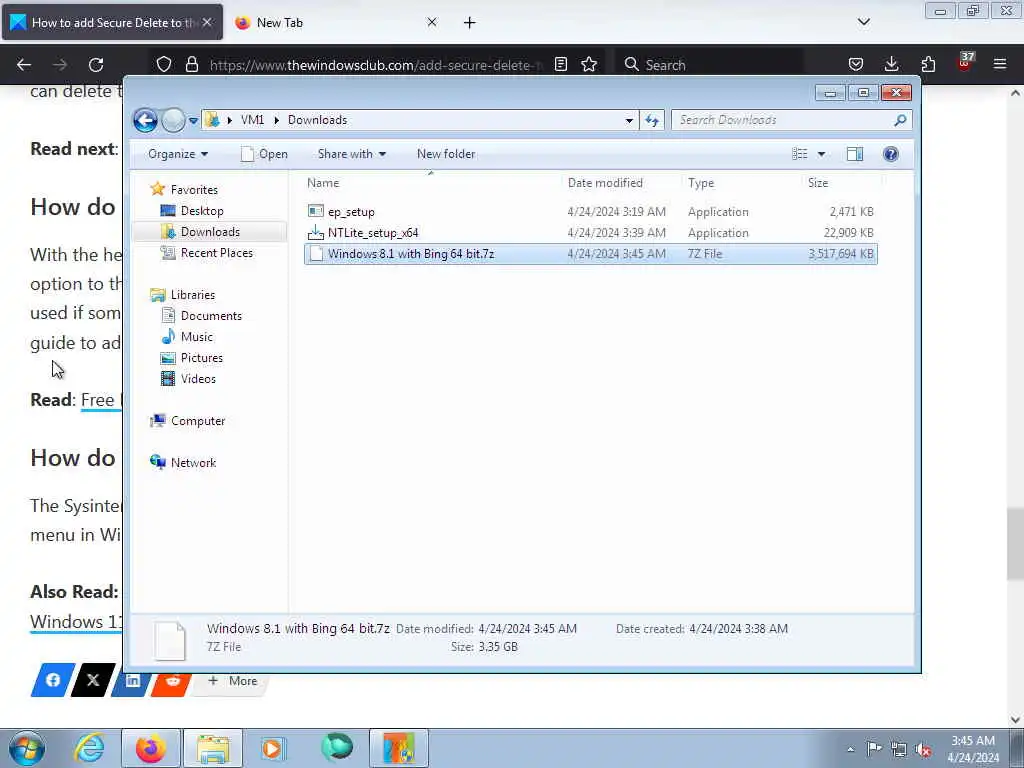Open Windows Media Player from taskbar

(x=273, y=748)
